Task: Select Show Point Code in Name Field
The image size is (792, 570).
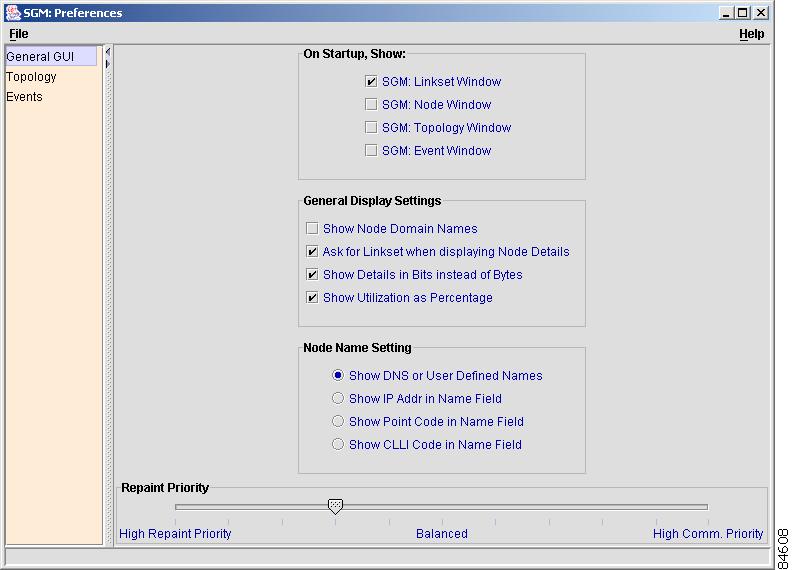Action: pos(338,421)
